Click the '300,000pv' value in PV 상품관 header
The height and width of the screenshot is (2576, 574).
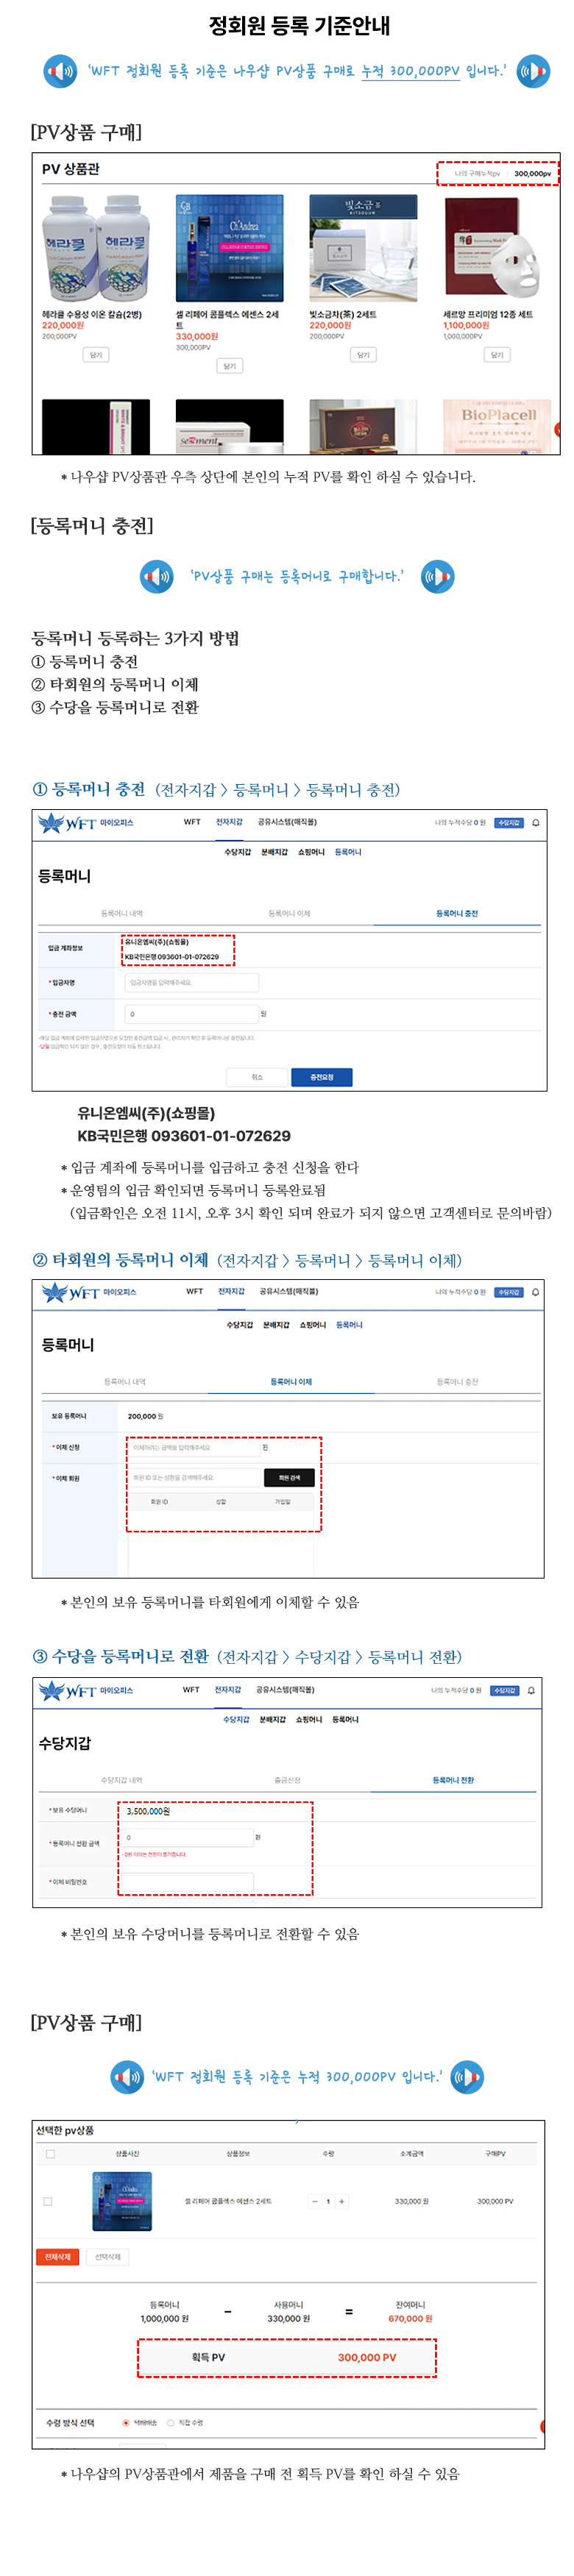pyautogui.click(x=532, y=174)
